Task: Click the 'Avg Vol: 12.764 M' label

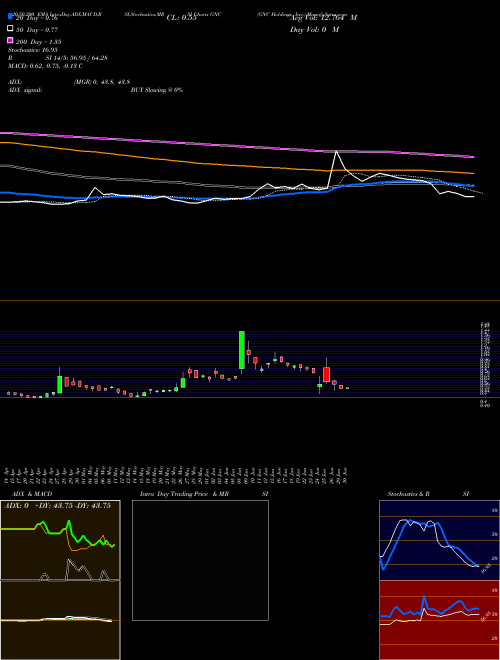Action: (x=323, y=18)
